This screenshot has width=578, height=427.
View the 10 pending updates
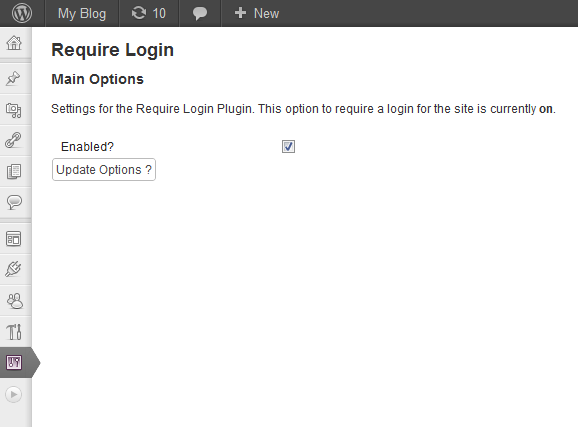[x=149, y=14]
